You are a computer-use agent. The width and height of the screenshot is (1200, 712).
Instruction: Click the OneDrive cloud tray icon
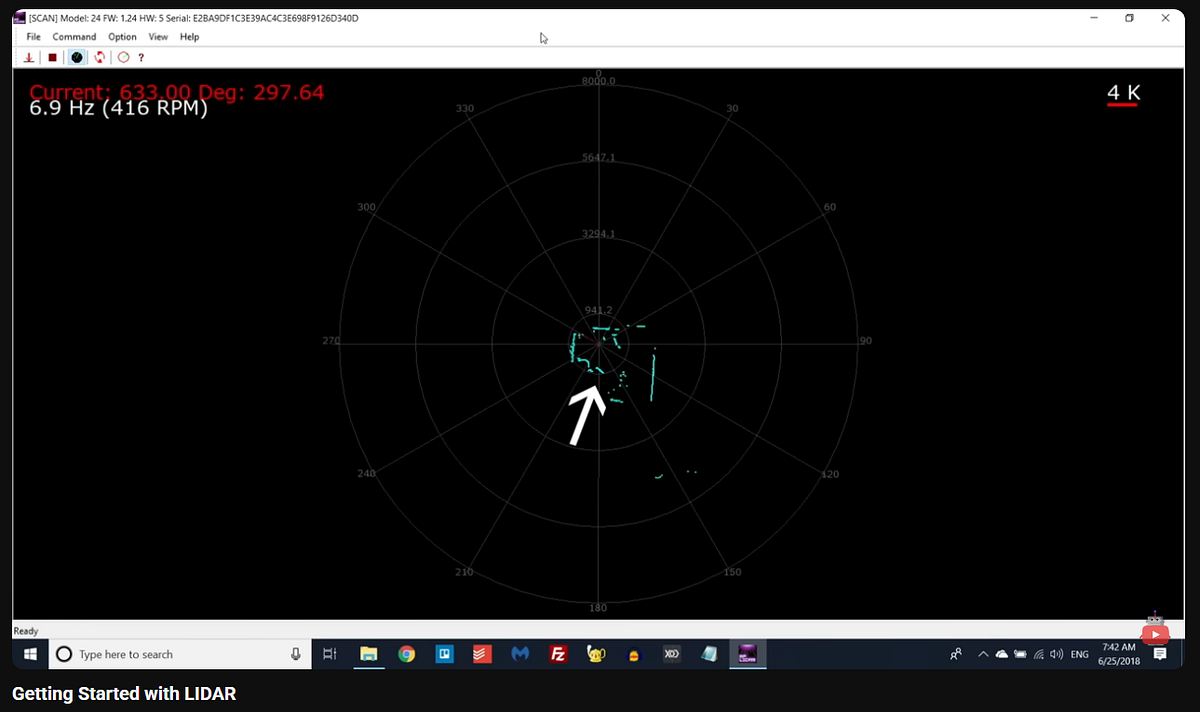click(x=1001, y=654)
